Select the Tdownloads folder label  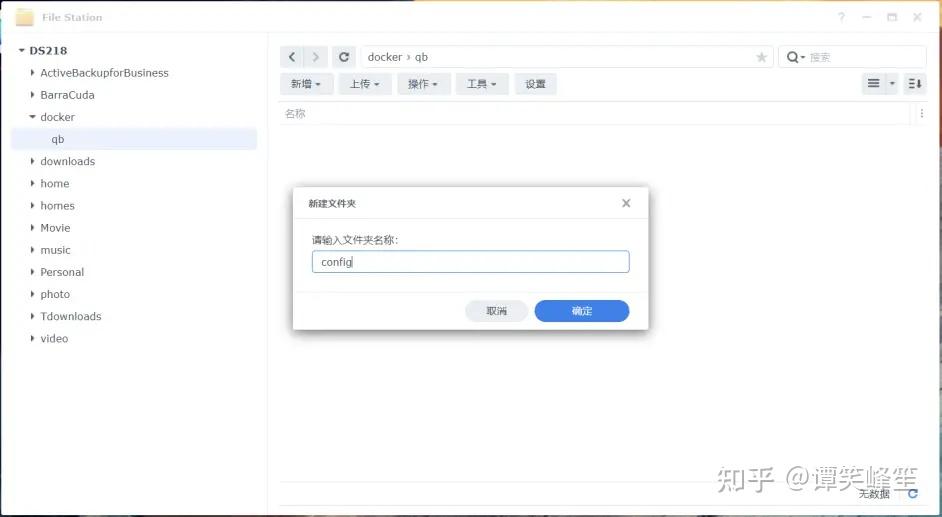(71, 316)
